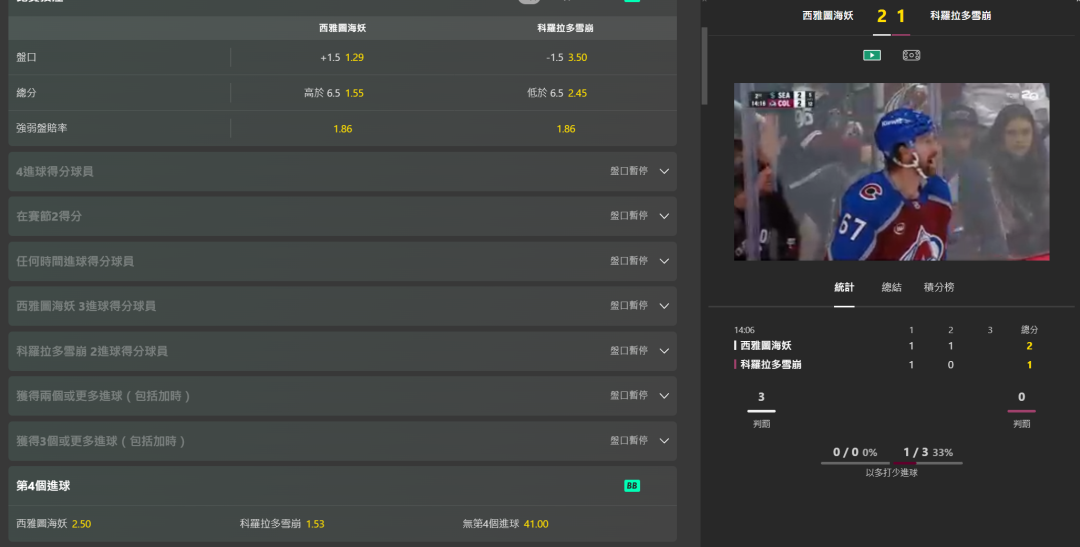Expand 獲得兩個或更多進球 market
Image resolution: width=1080 pixels, height=547 pixels.
pyautogui.click(x=664, y=396)
